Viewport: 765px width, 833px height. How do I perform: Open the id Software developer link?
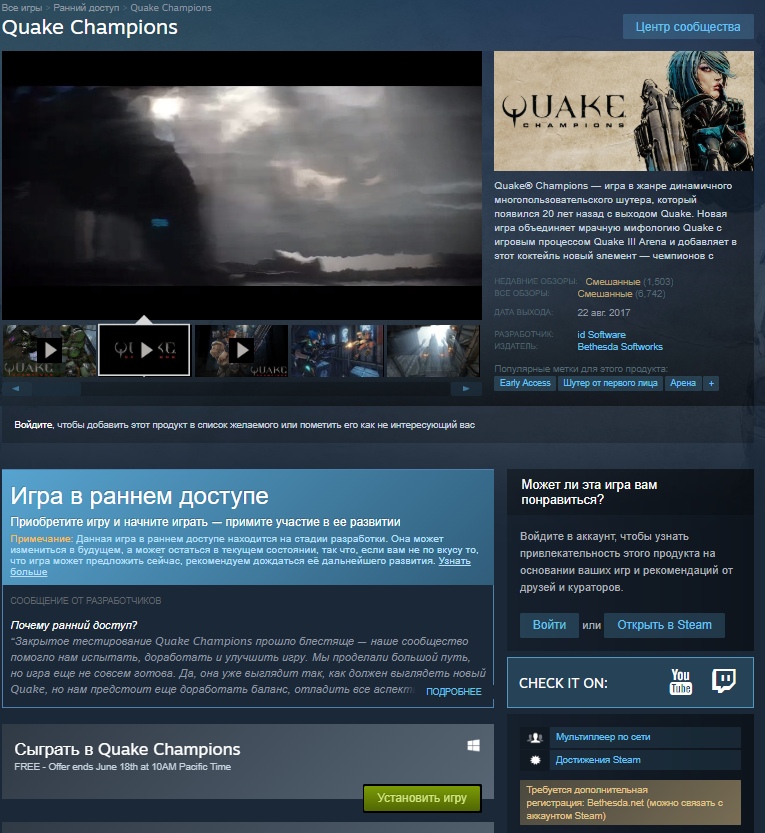click(601, 335)
